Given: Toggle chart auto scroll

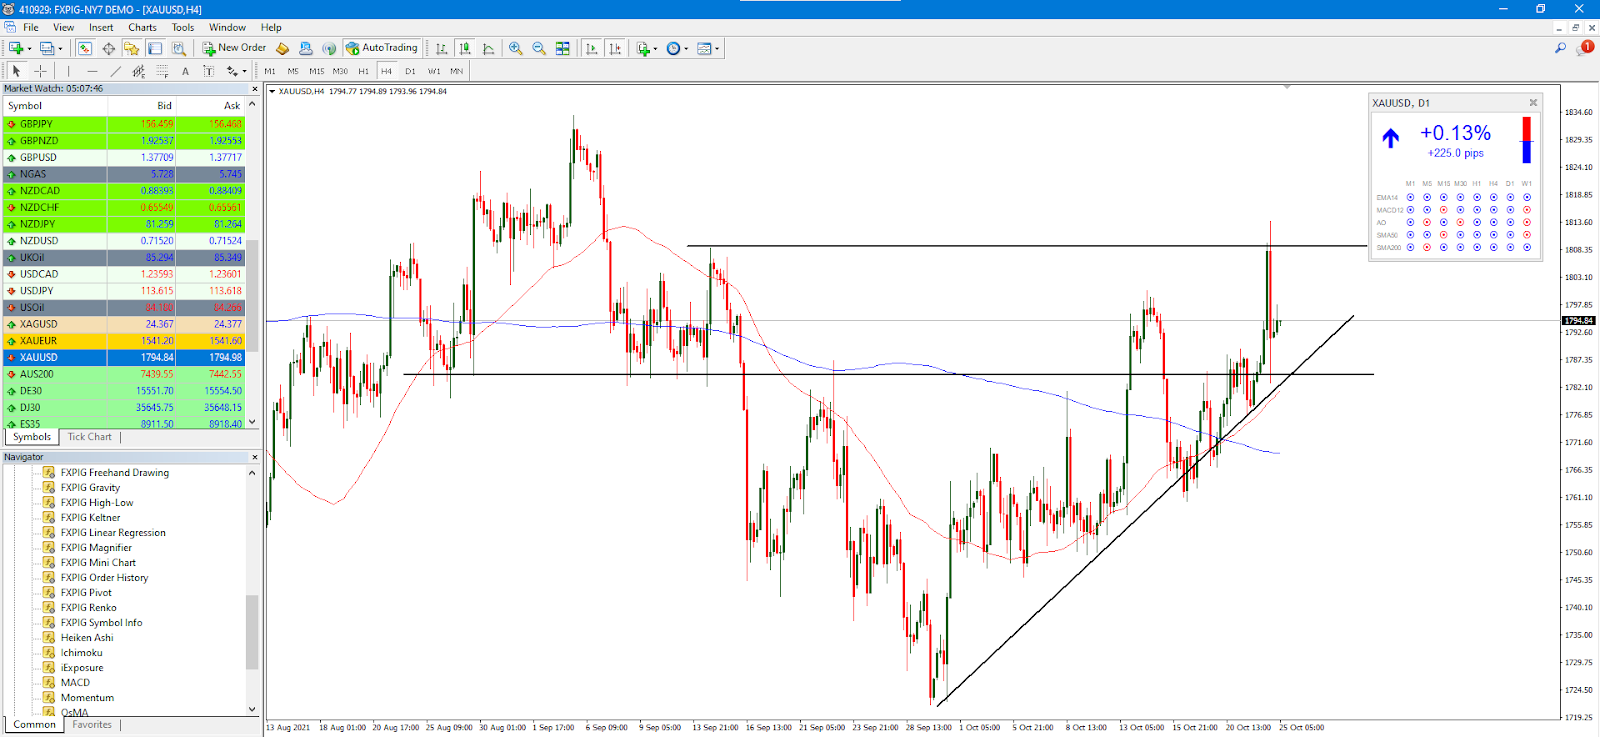Looking at the screenshot, I should 592,48.
